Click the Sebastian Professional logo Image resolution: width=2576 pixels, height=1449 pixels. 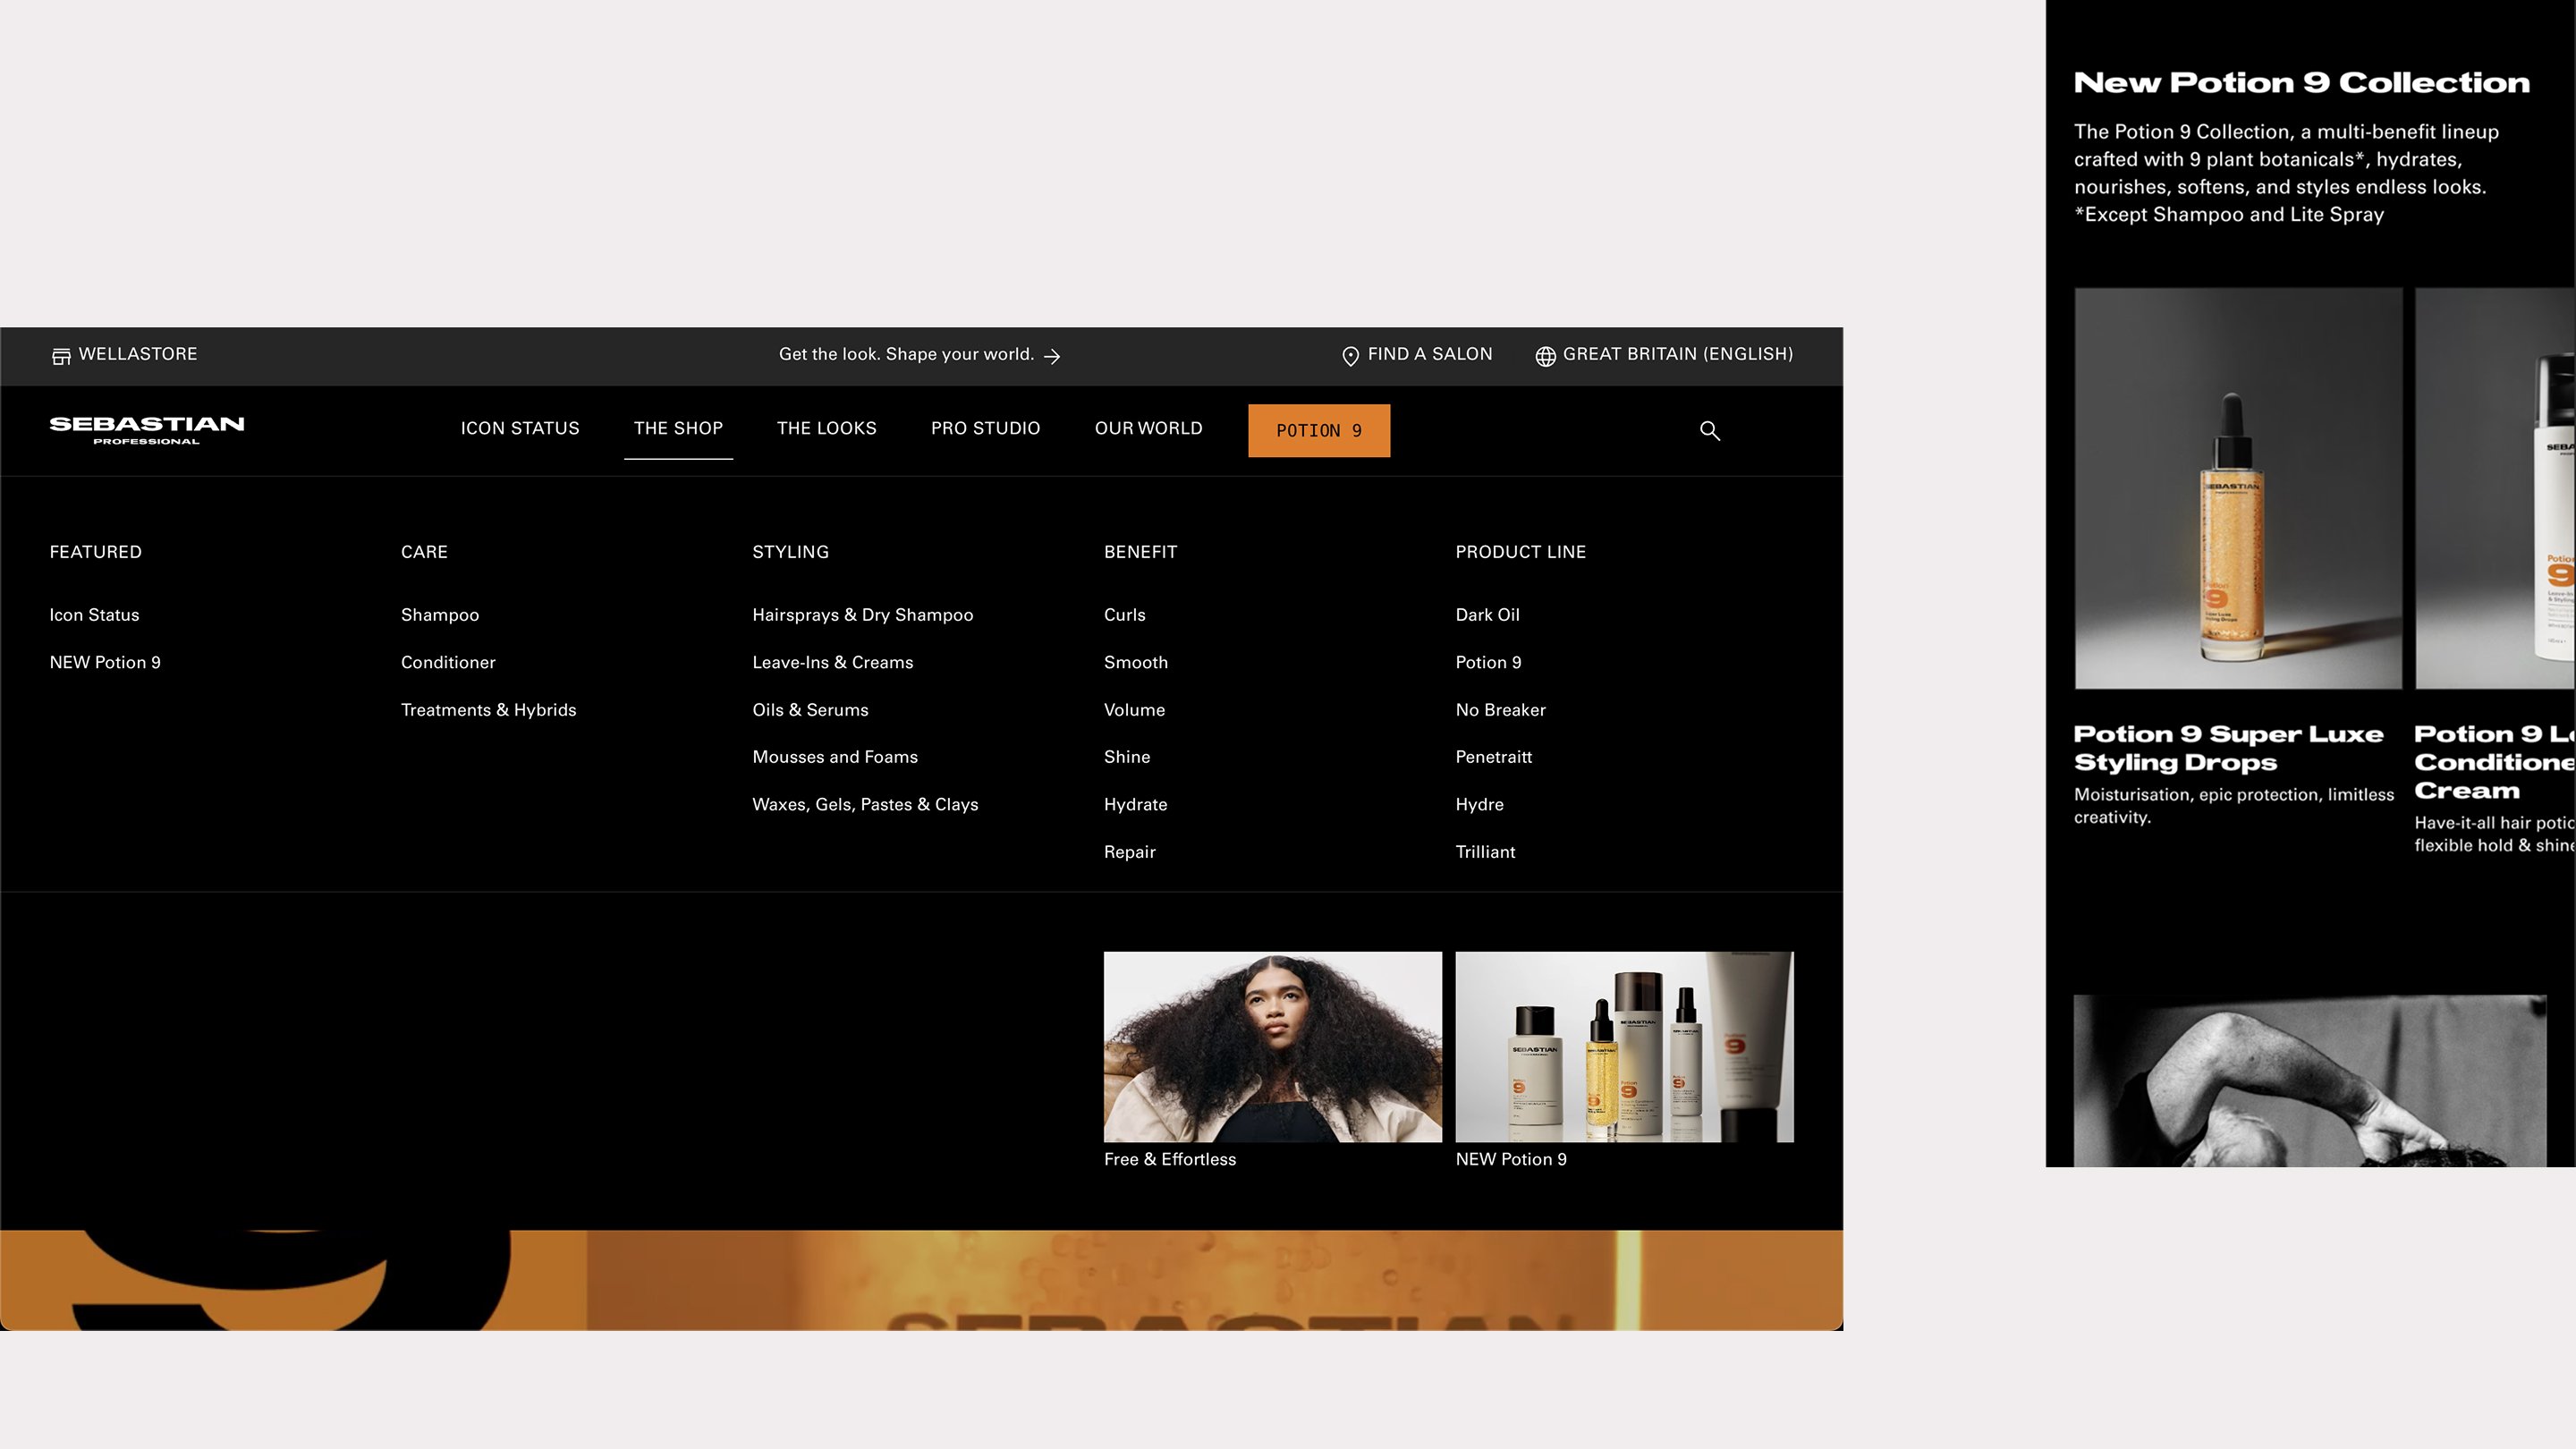click(147, 430)
